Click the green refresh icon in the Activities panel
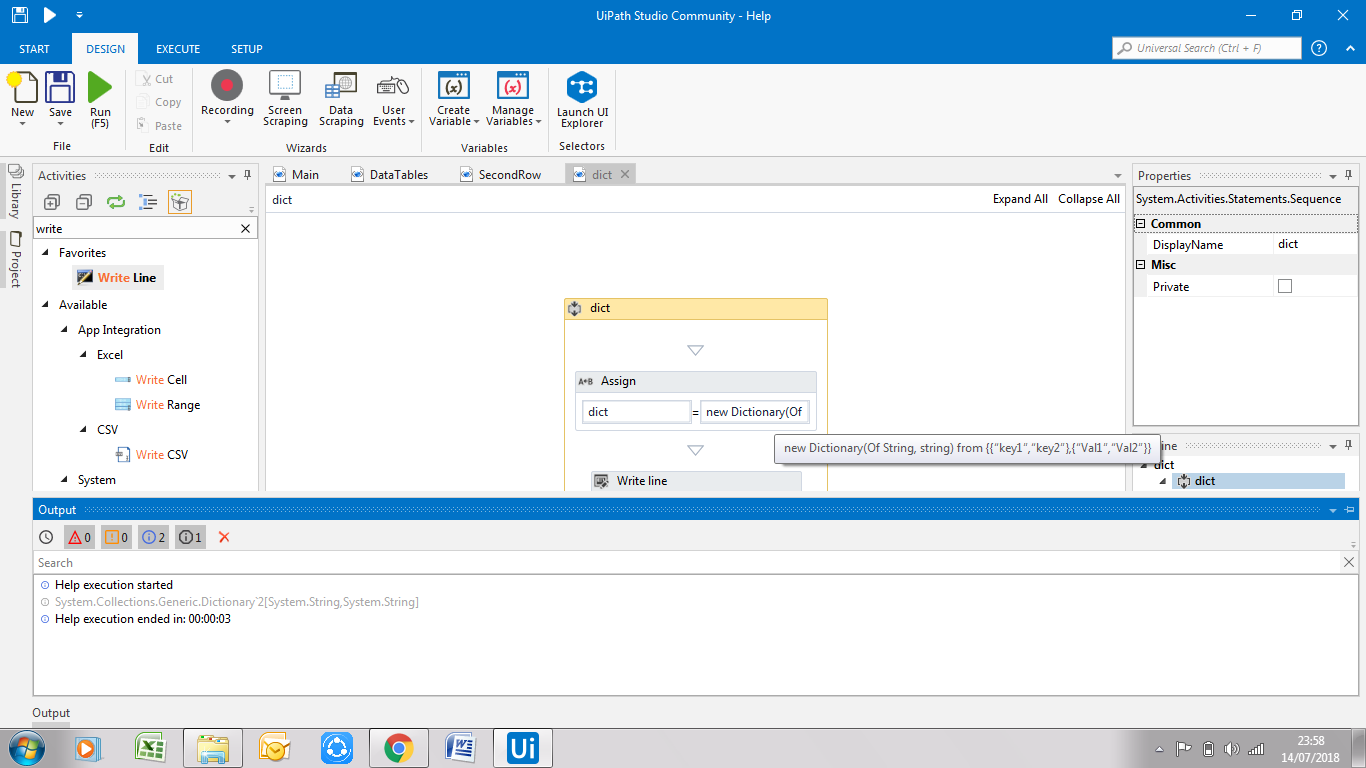 tap(116, 202)
